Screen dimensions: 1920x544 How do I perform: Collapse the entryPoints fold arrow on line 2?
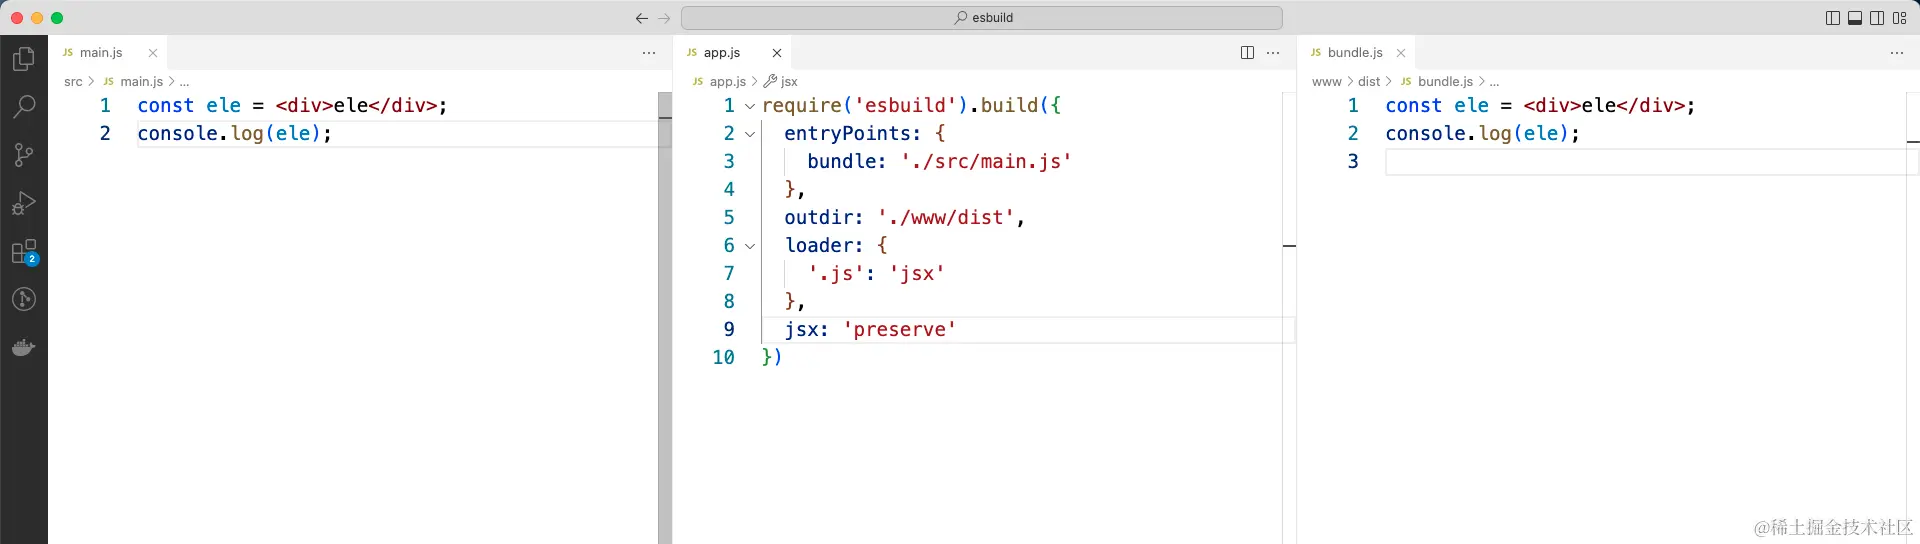(x=750, y=134)
